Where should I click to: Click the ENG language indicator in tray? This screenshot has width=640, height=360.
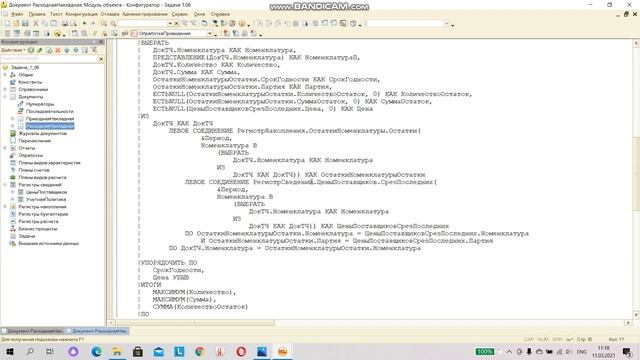click(x=581, y=351)
